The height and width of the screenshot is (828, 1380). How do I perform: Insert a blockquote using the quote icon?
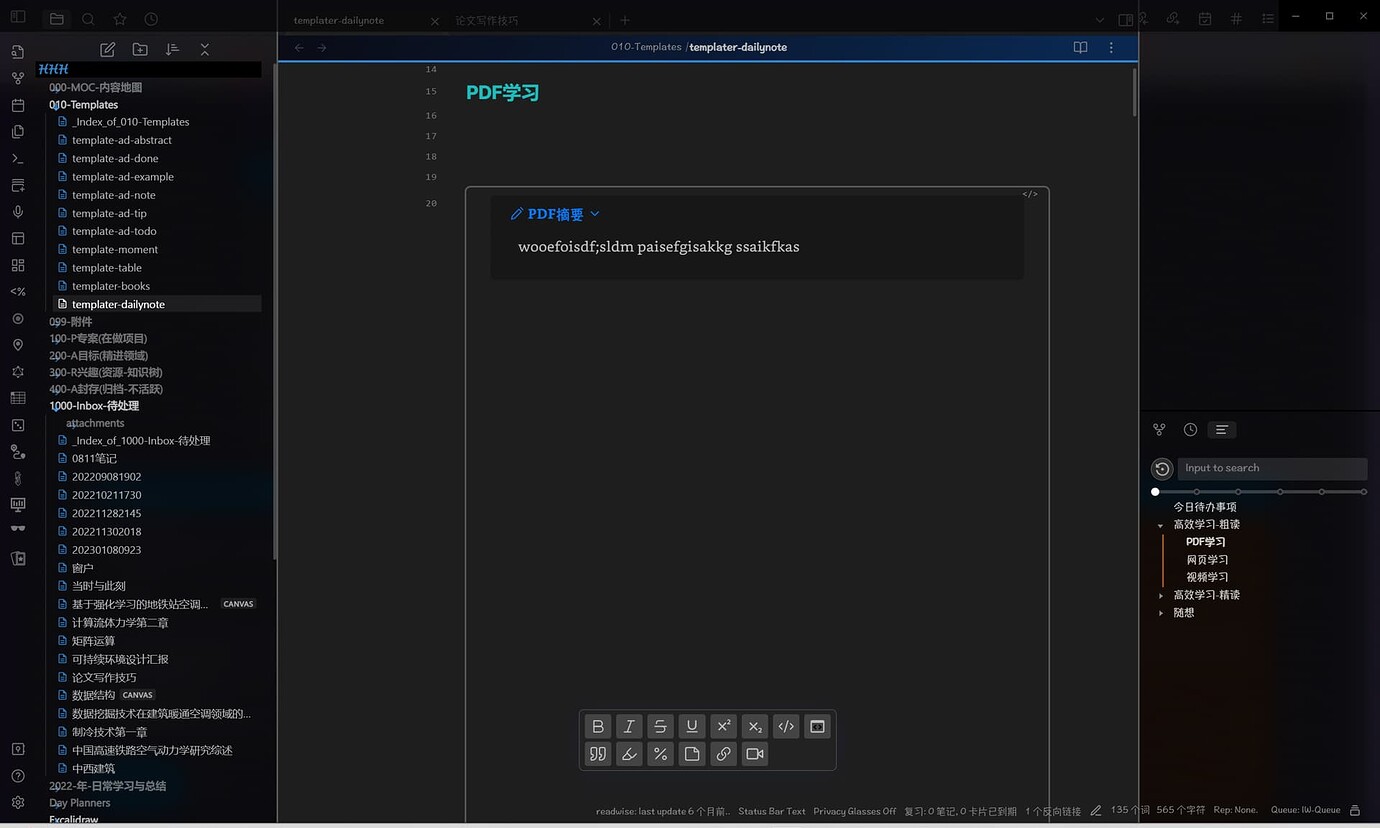pyautogui.click(x=598, y=754)
